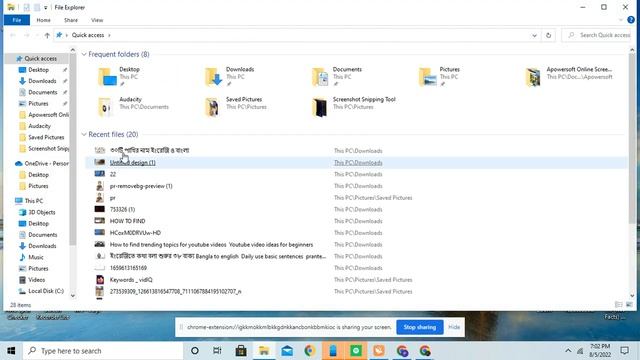The image size is (640, 360).
Task: Open Cortana circle icon on taskbar
Action: click(x=195, y=351)
